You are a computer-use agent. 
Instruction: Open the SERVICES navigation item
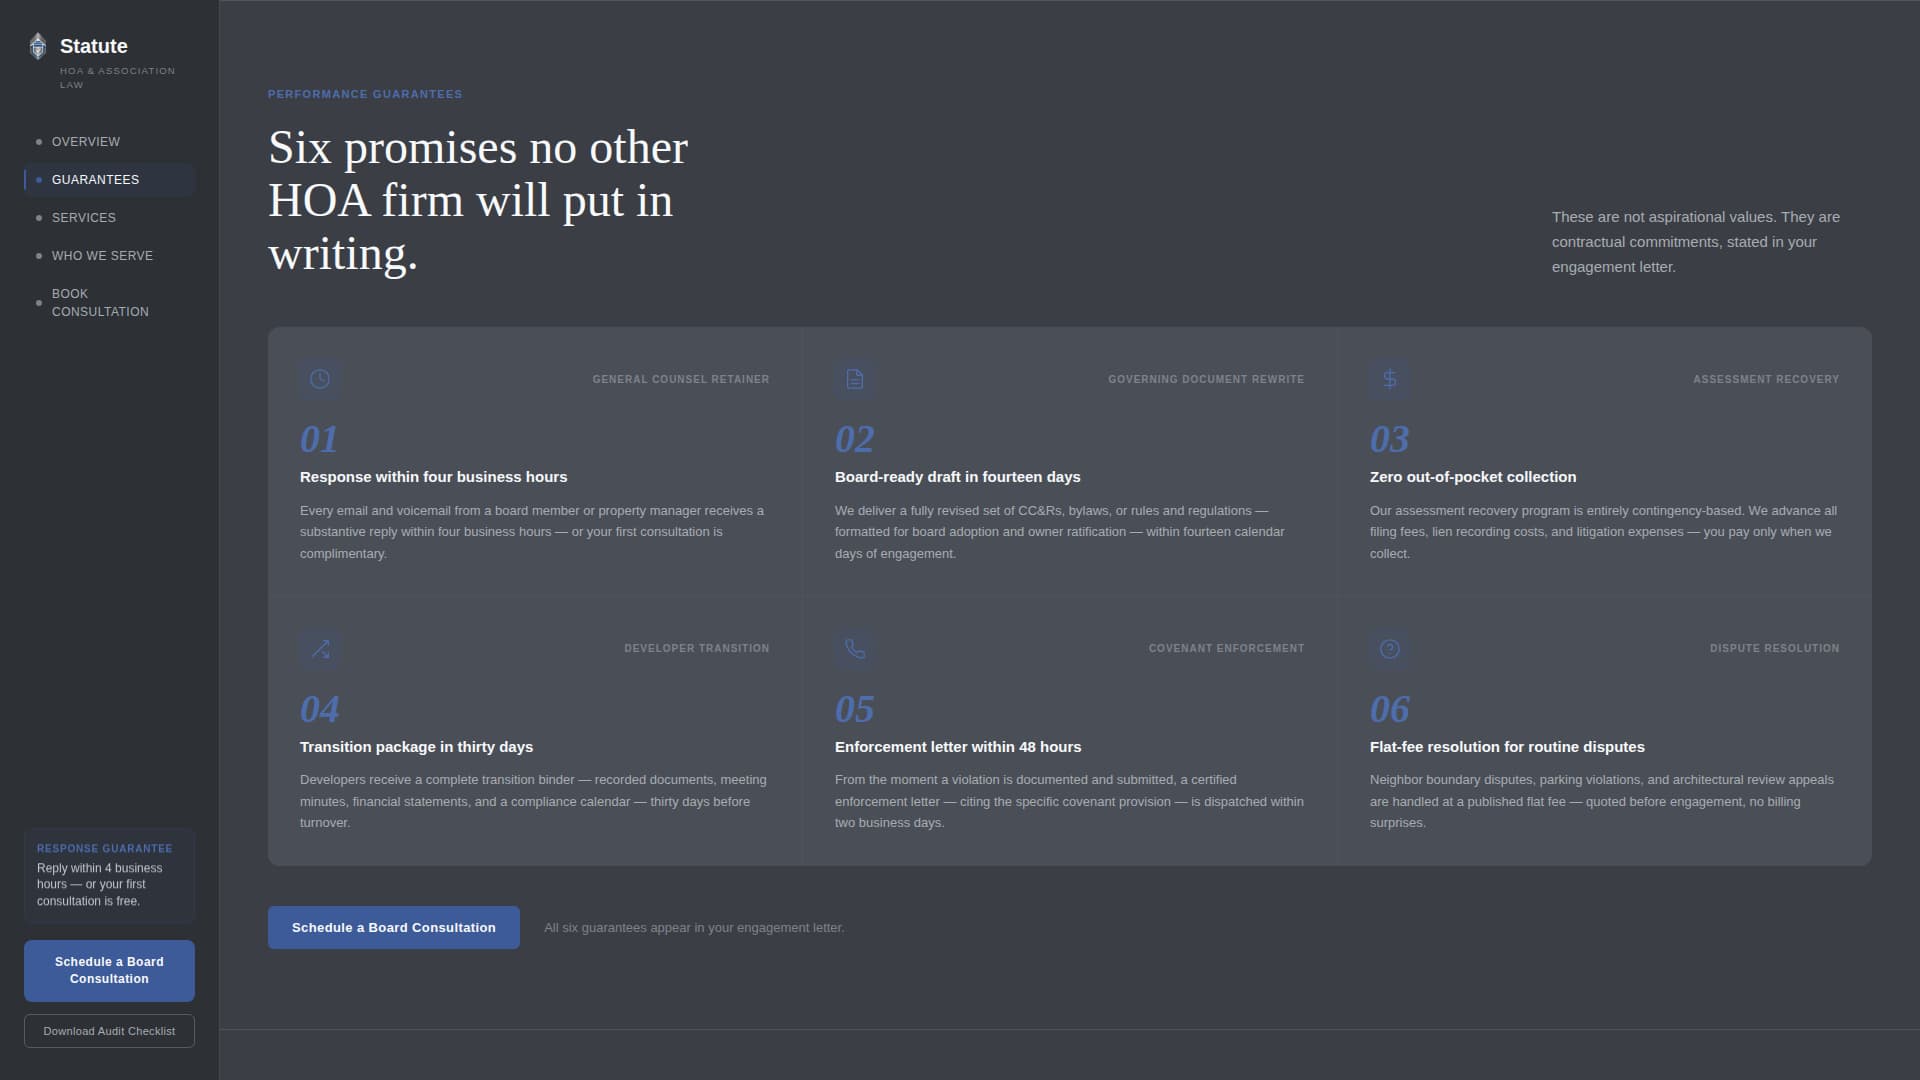tap(84, 217)
